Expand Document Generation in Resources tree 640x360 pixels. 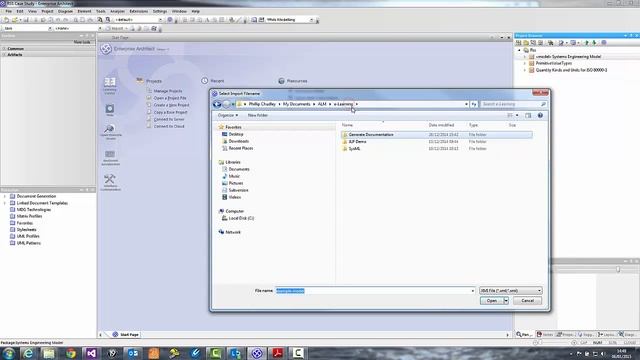[x=5, y=196]
